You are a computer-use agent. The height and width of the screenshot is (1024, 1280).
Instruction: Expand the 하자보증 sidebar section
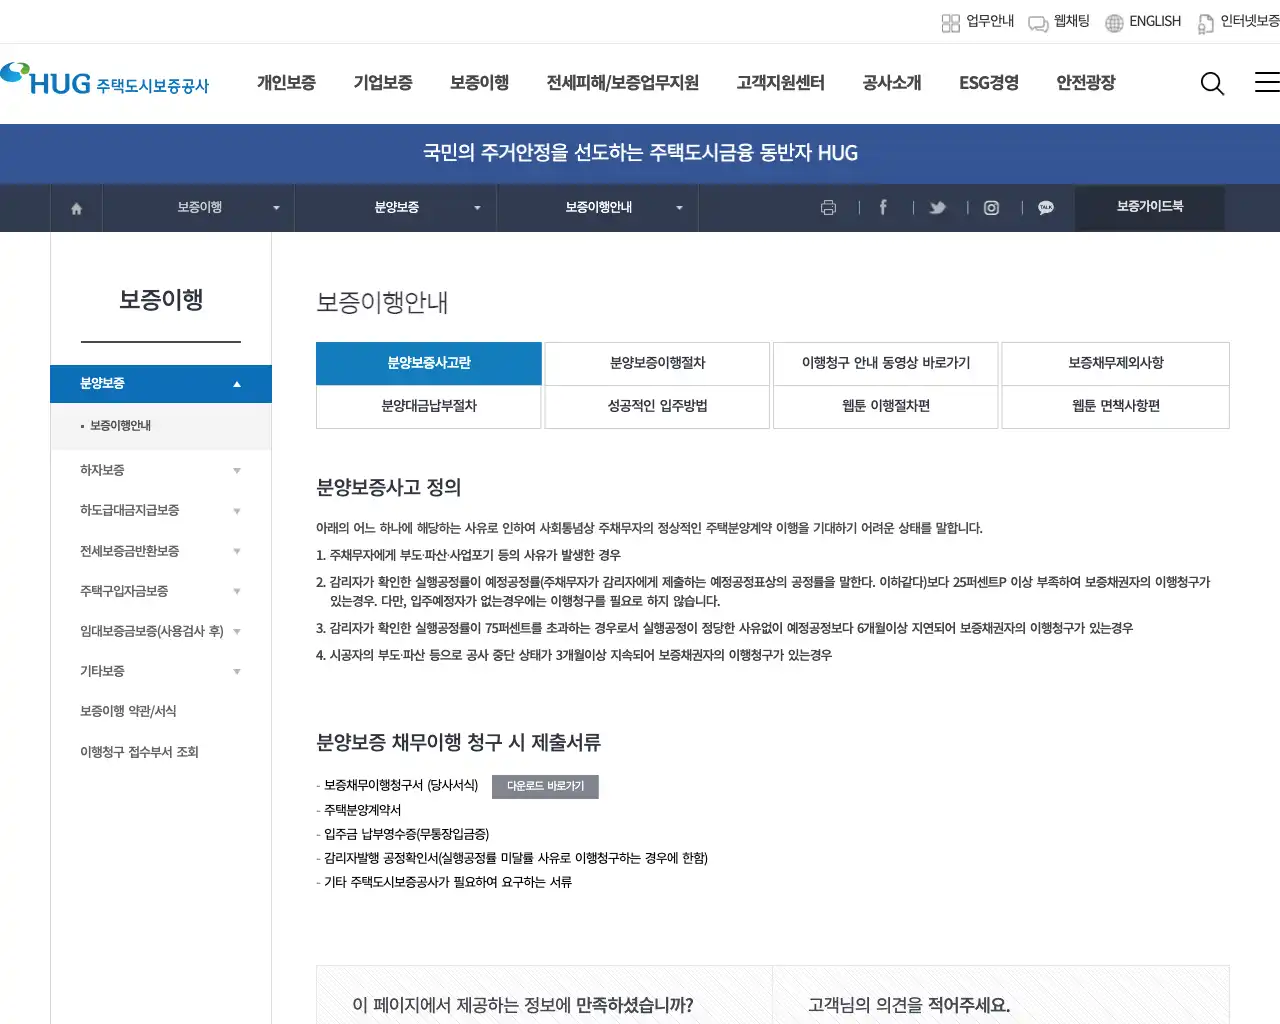coord(160,469)
